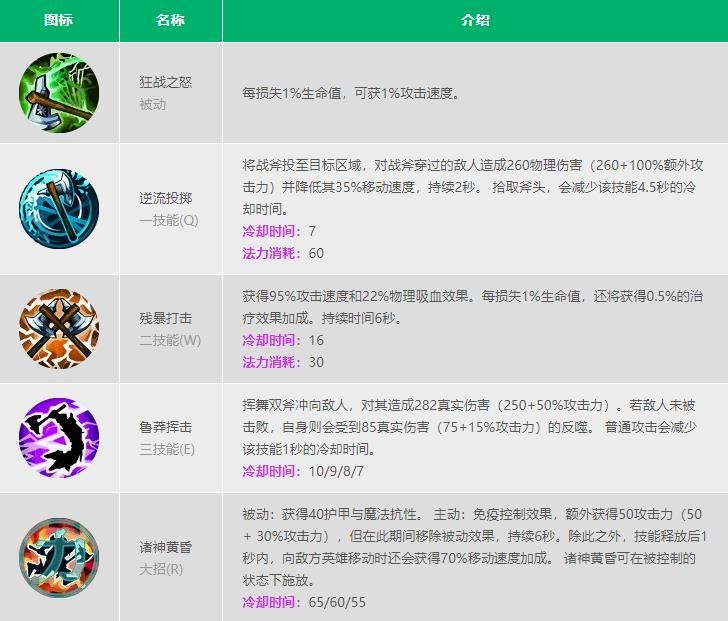Click 法力消耗: 30 in the 残暴打击 row
This screenshot has height=621, width=728.
pos(283,362)
